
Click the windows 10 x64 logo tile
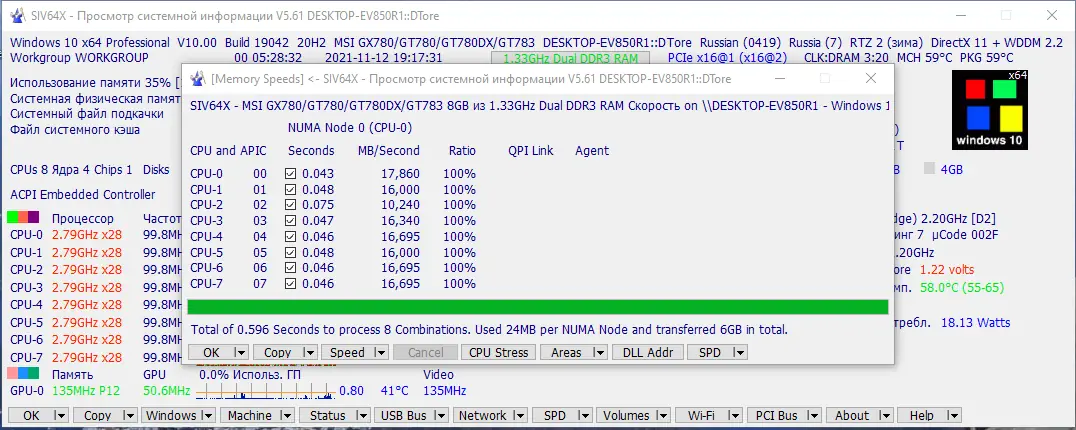(990, 109)
